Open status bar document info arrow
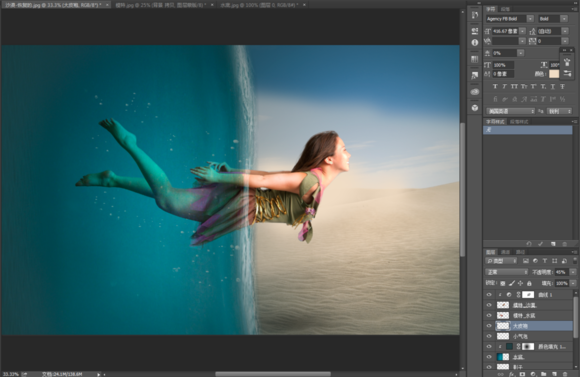This screenshot has height=377, width=580. click(x=99, y=374)
